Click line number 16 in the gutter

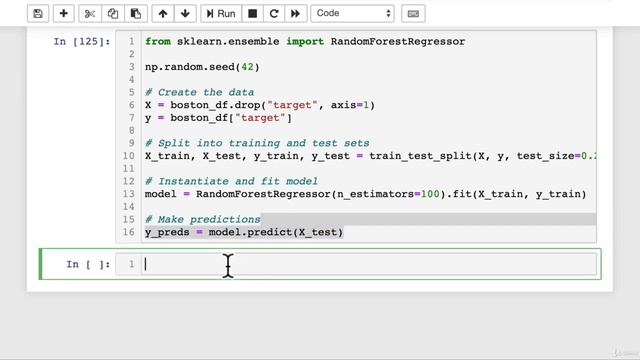[x=129, y=232]
